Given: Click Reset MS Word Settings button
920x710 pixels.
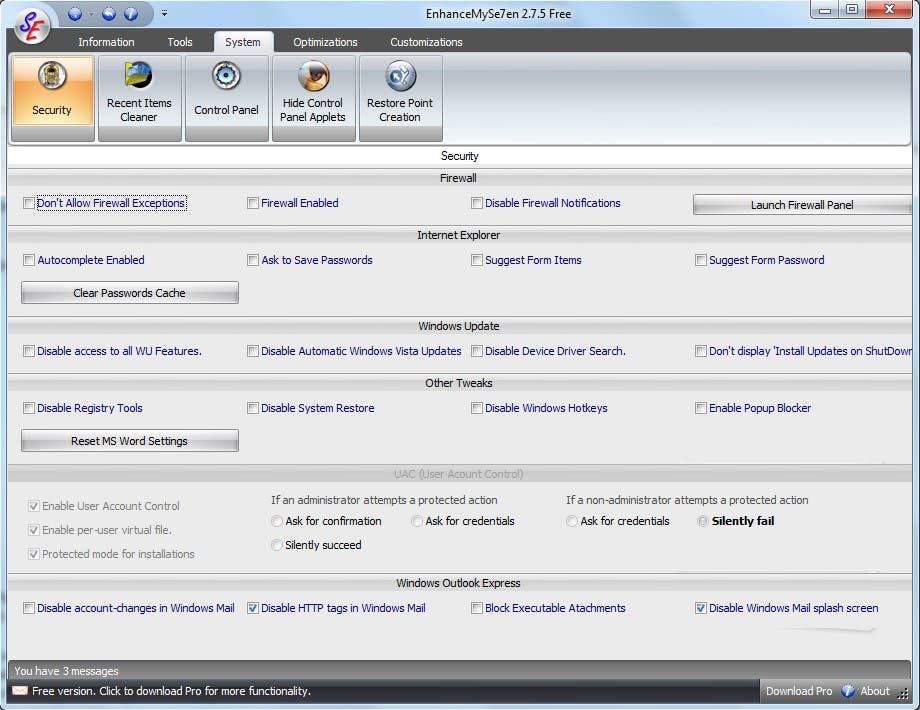Looking at the screenshot, I should click(x=130, y=441).
